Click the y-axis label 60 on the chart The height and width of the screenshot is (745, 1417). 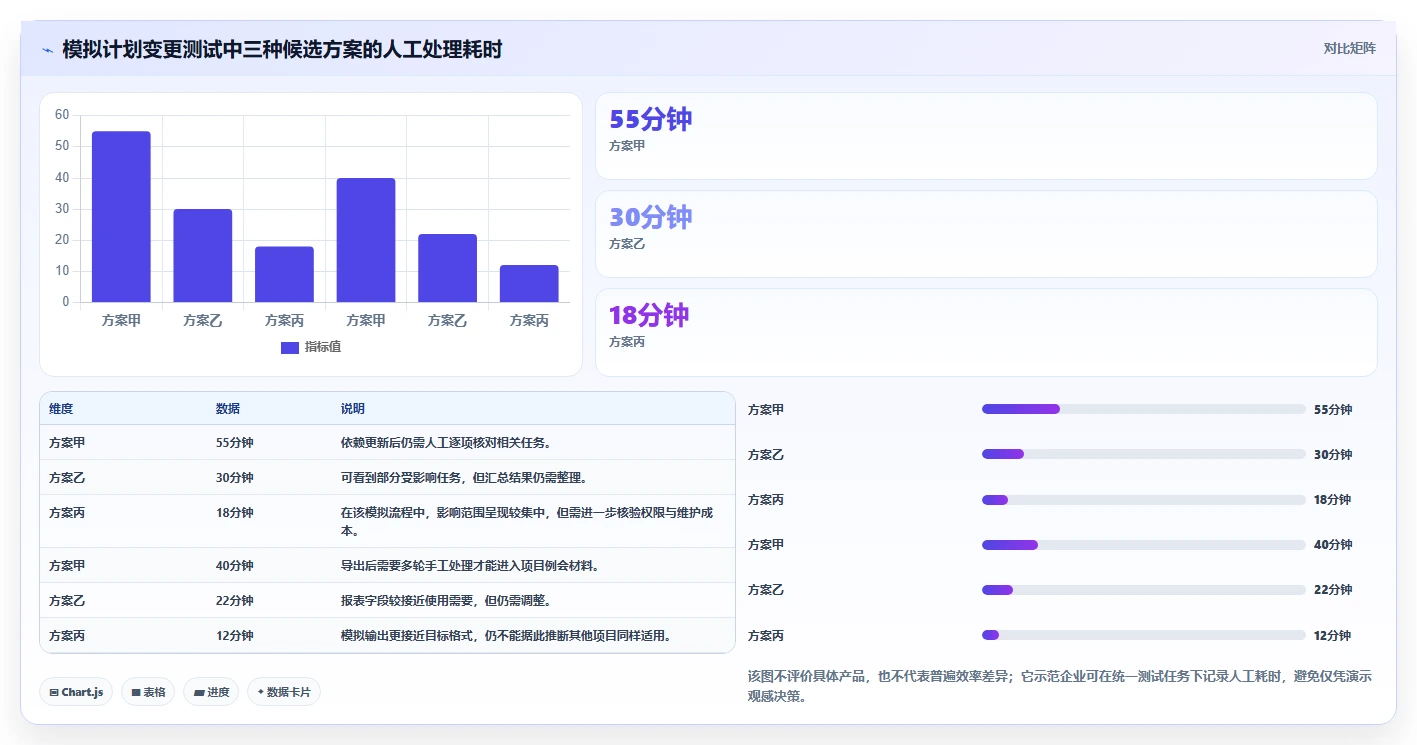click(x=62, y=115)
